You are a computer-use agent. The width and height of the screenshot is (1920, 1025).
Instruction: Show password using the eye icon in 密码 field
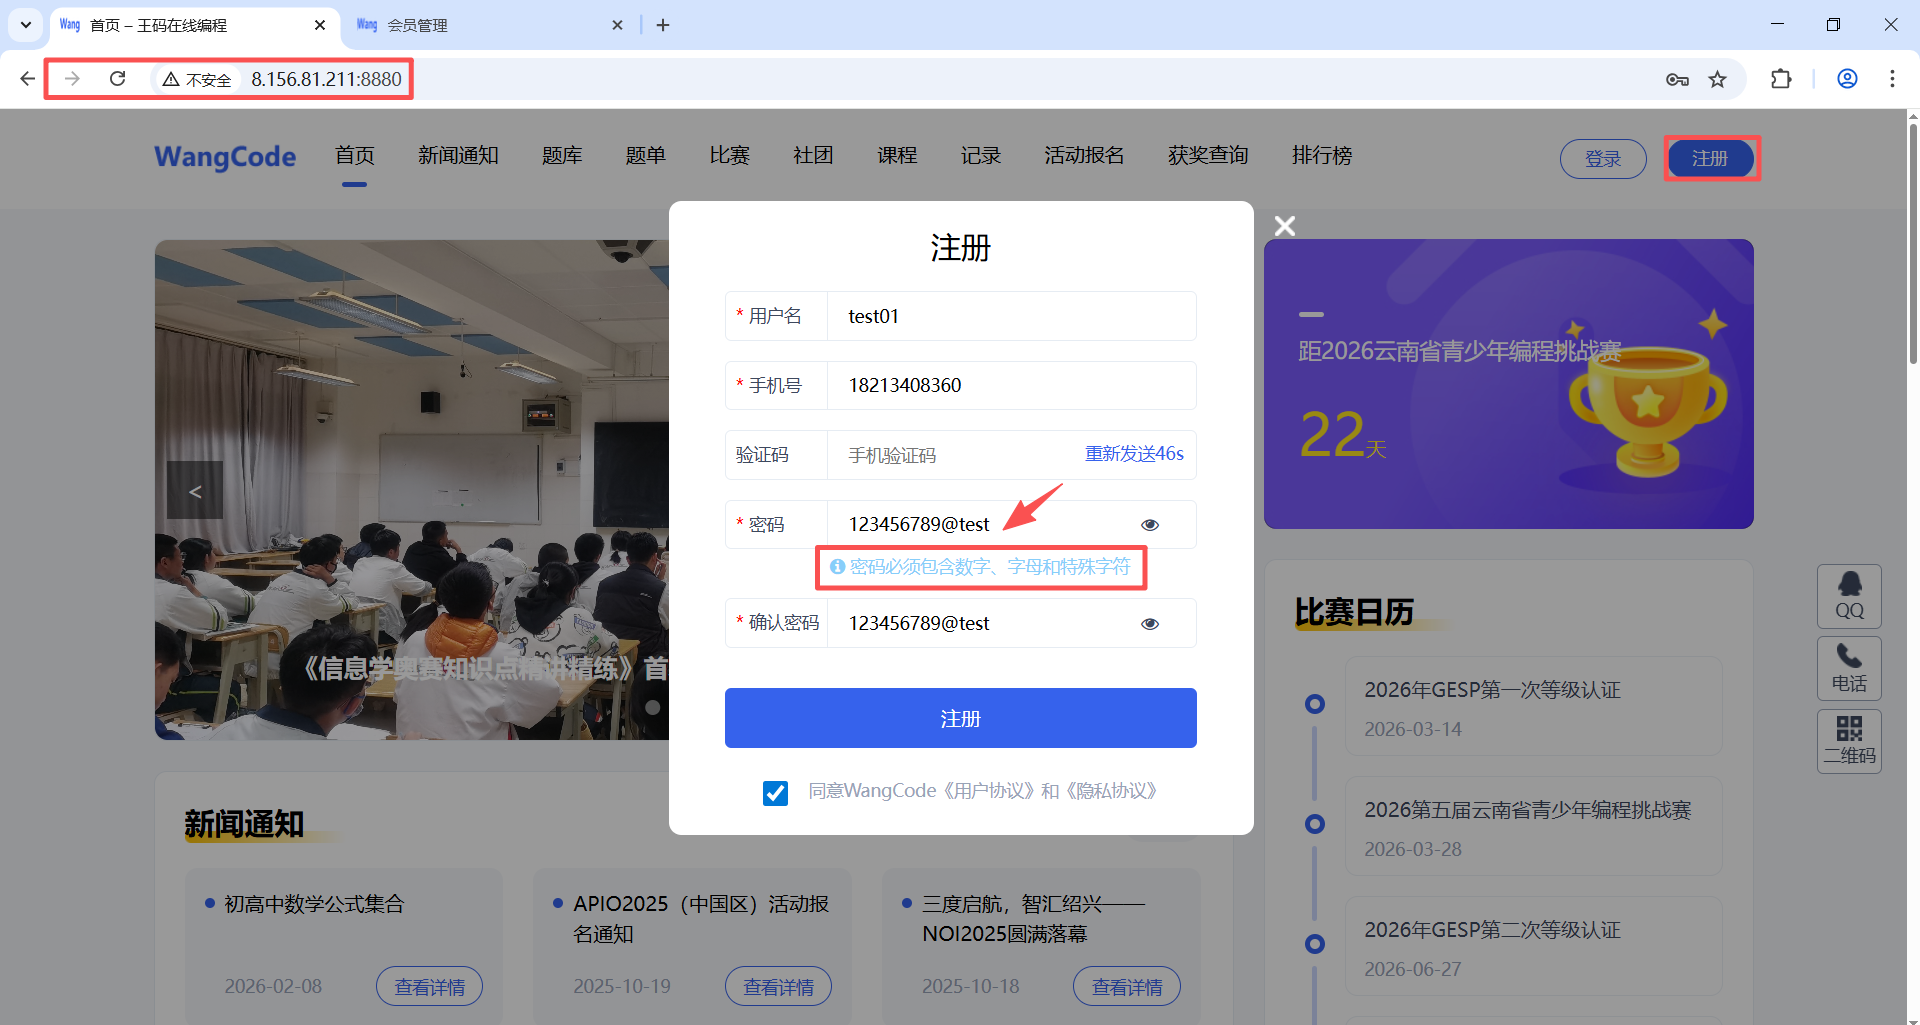pos(1150,525)
